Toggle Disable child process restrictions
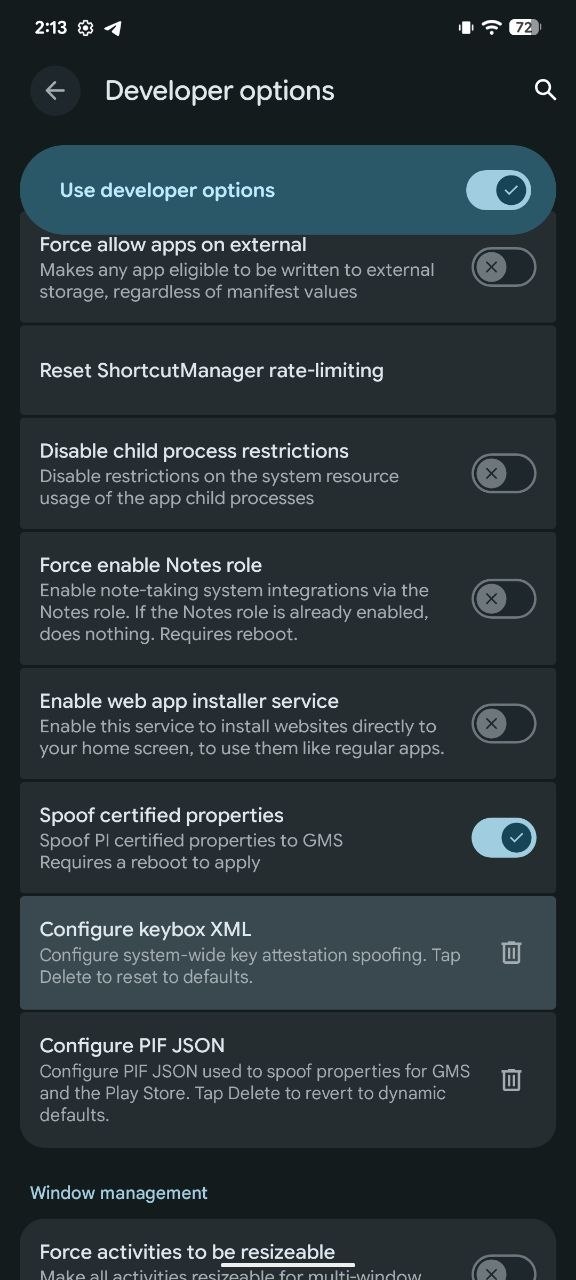Screen dimensions: 576x1280 coord(504,473)
